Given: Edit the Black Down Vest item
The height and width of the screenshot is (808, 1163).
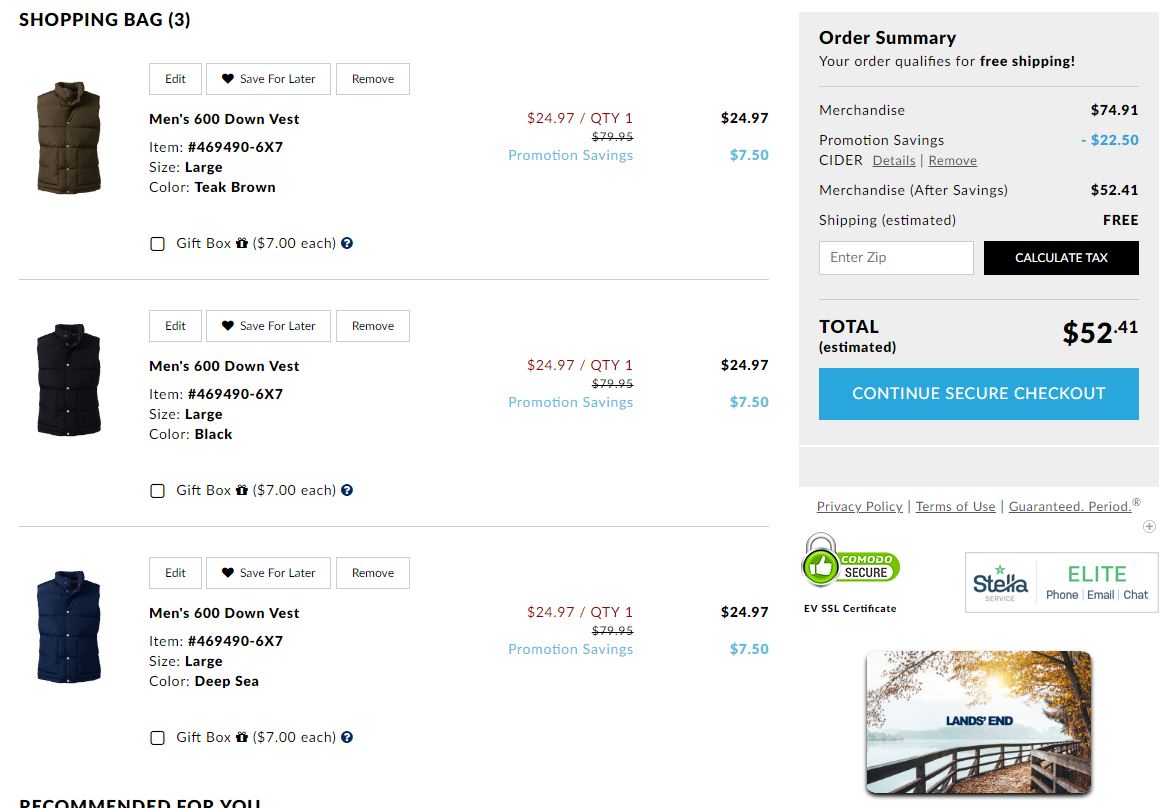Looking at the screenshot, I should point(175,326).
